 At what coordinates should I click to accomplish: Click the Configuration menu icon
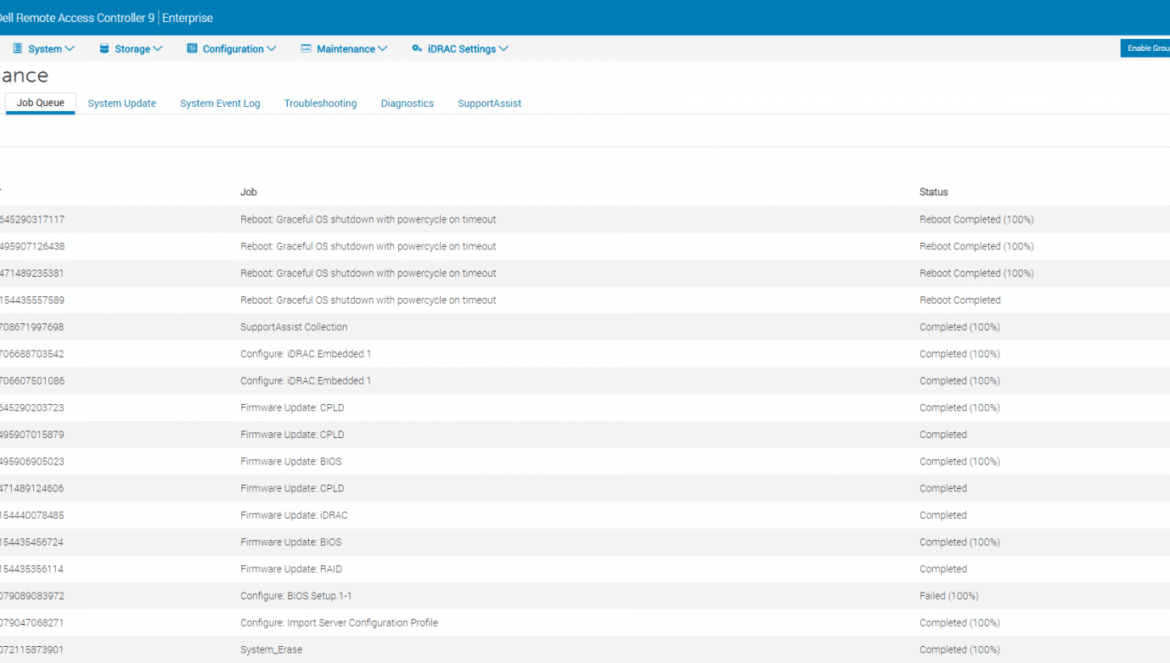(x=192, y=48)
